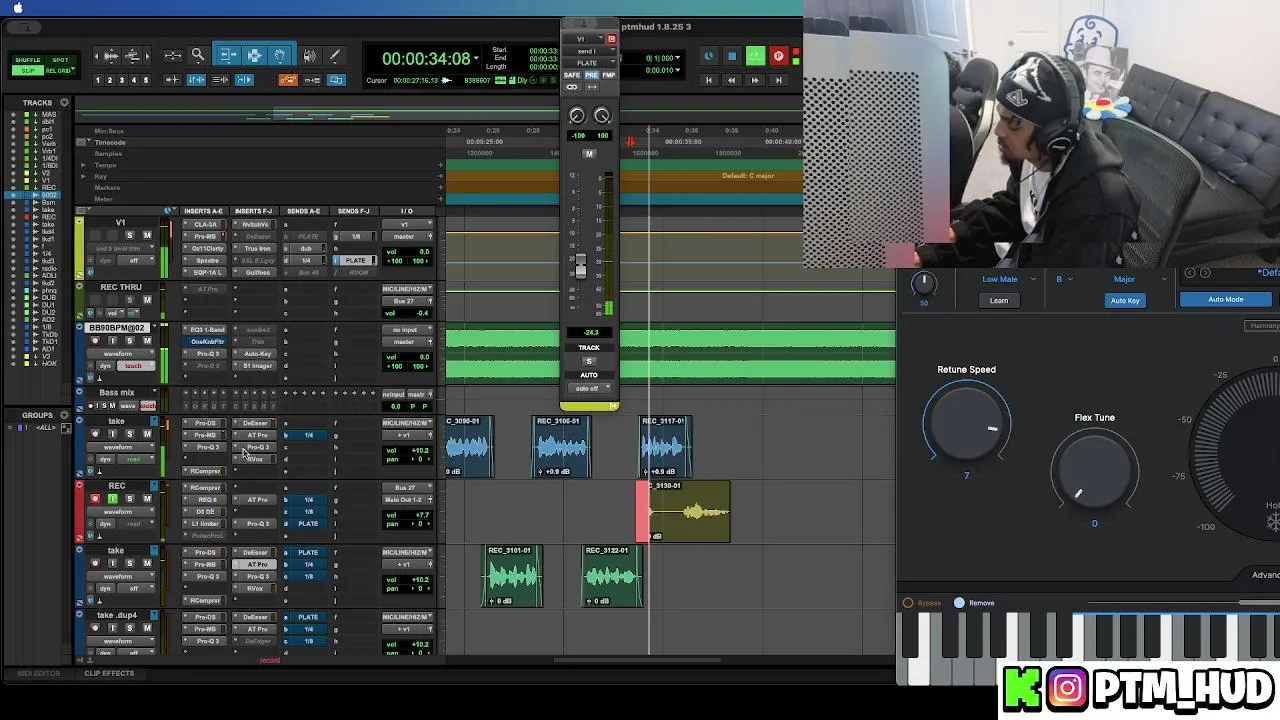Click Auto-Tune Learn button
Screen dimensions: 1280x720
[999, 300]
